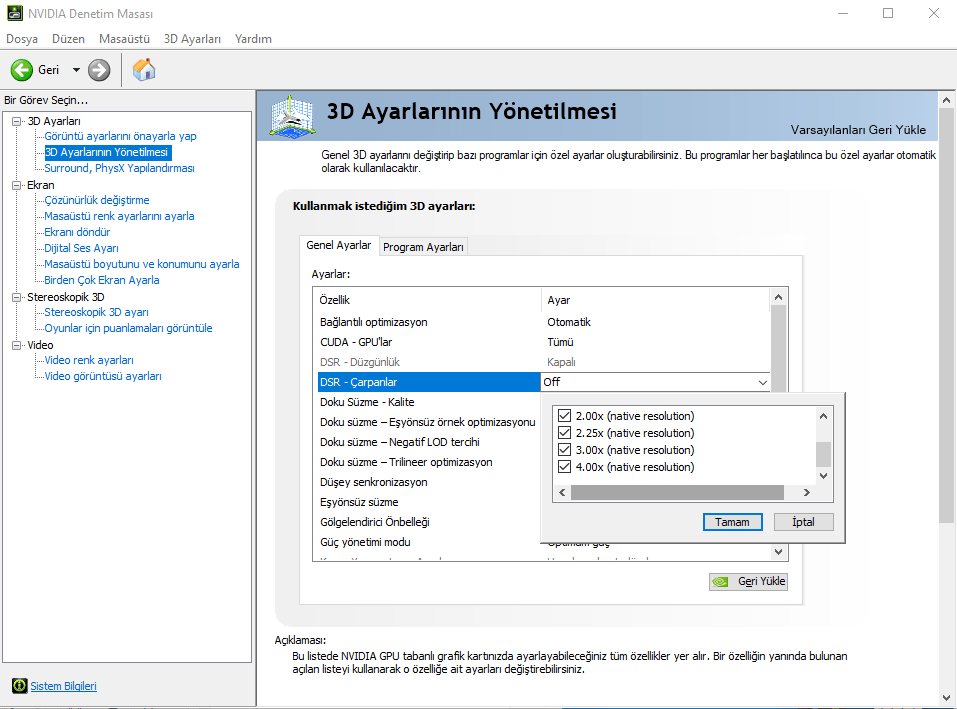Select Doku süzme – Negatif LOD tercihi

tap(427, 442)
